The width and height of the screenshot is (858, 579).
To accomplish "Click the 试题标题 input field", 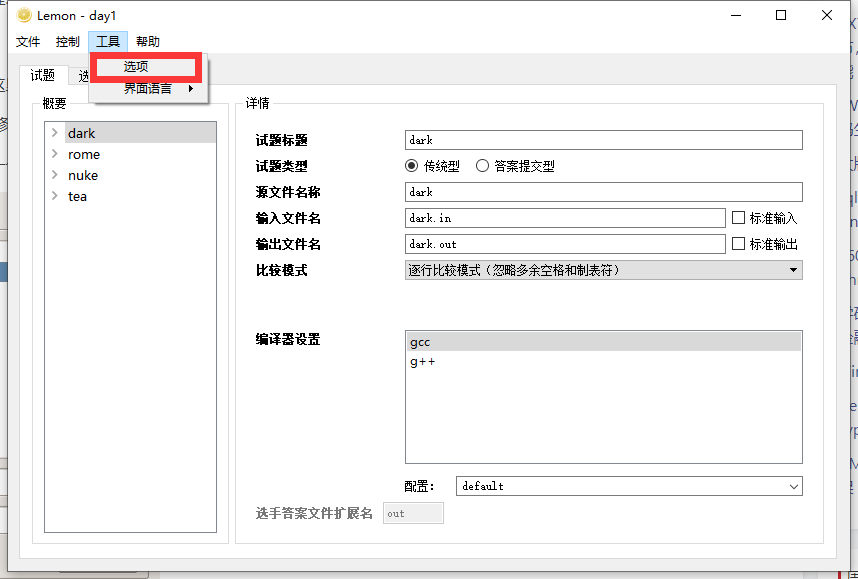I will [x=604, y=140].
